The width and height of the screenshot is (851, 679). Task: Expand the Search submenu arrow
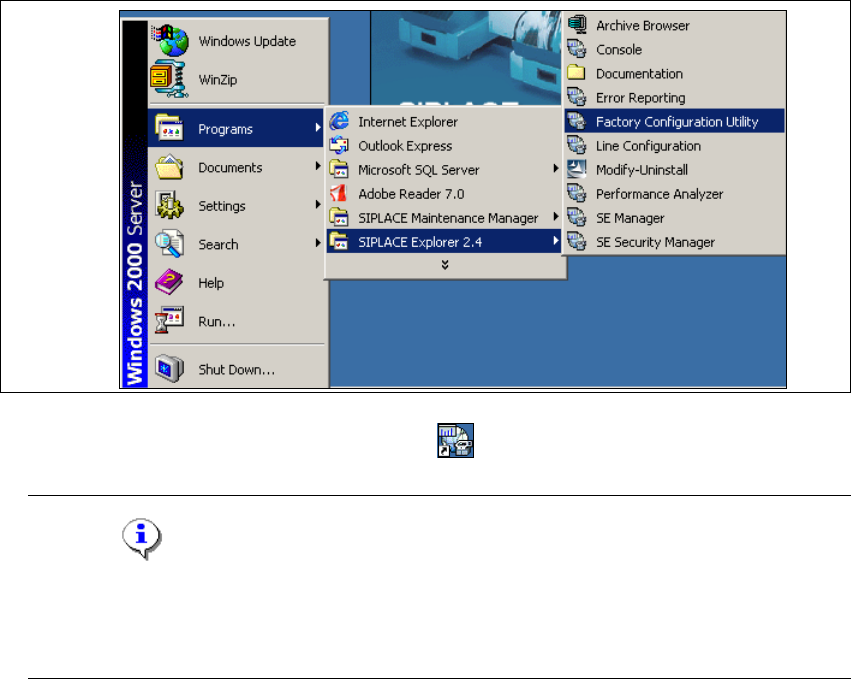tap(318, 243)
